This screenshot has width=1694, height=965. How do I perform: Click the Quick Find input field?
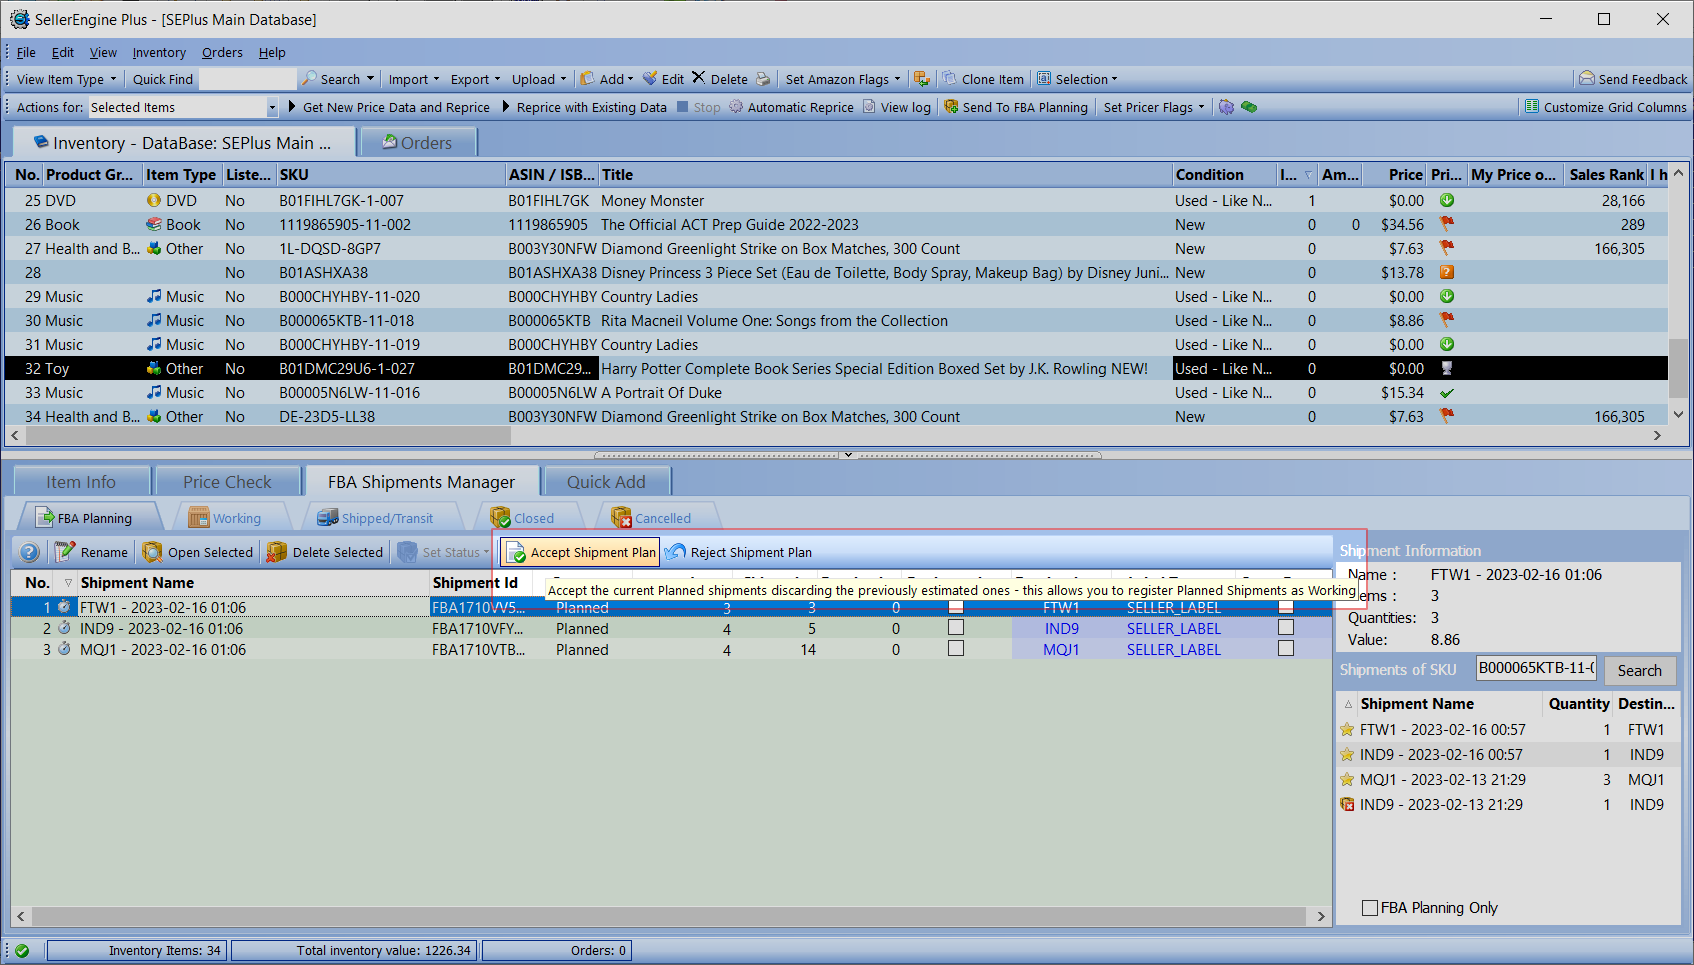coord(247,79)
